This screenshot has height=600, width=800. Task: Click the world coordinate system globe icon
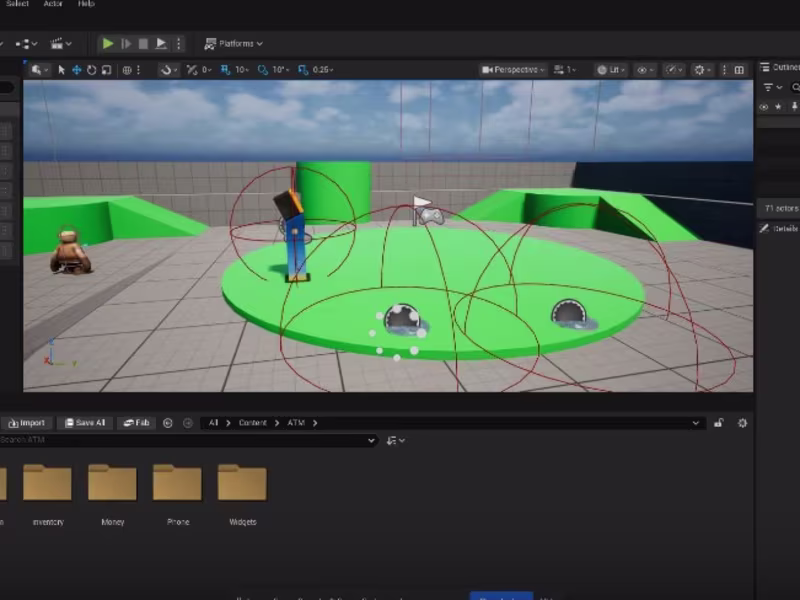click(x=127, y=70)
